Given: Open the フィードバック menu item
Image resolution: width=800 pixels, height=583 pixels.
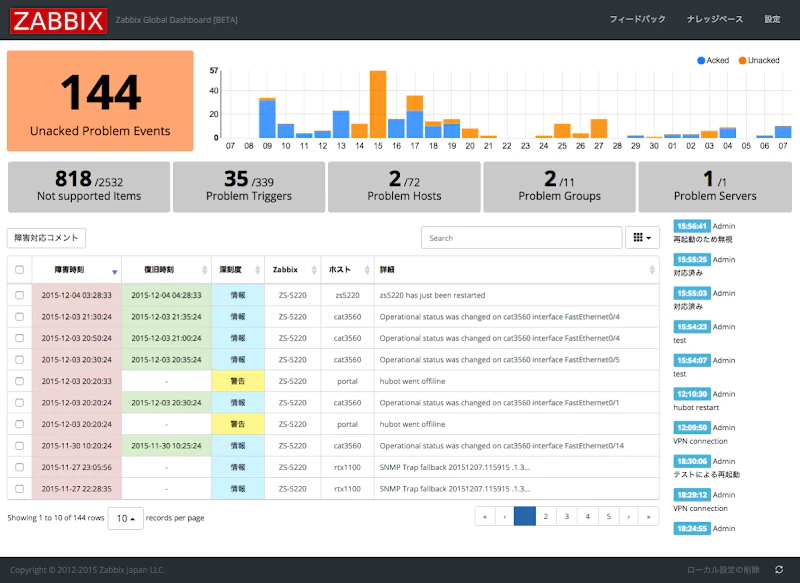Looking at the screenshot, I should coord(637,19).
